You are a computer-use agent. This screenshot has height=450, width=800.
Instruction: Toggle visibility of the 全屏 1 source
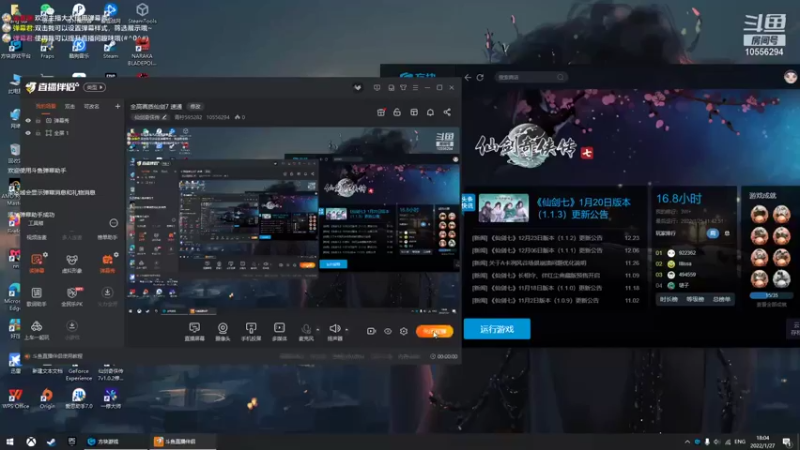pos(28,133)
